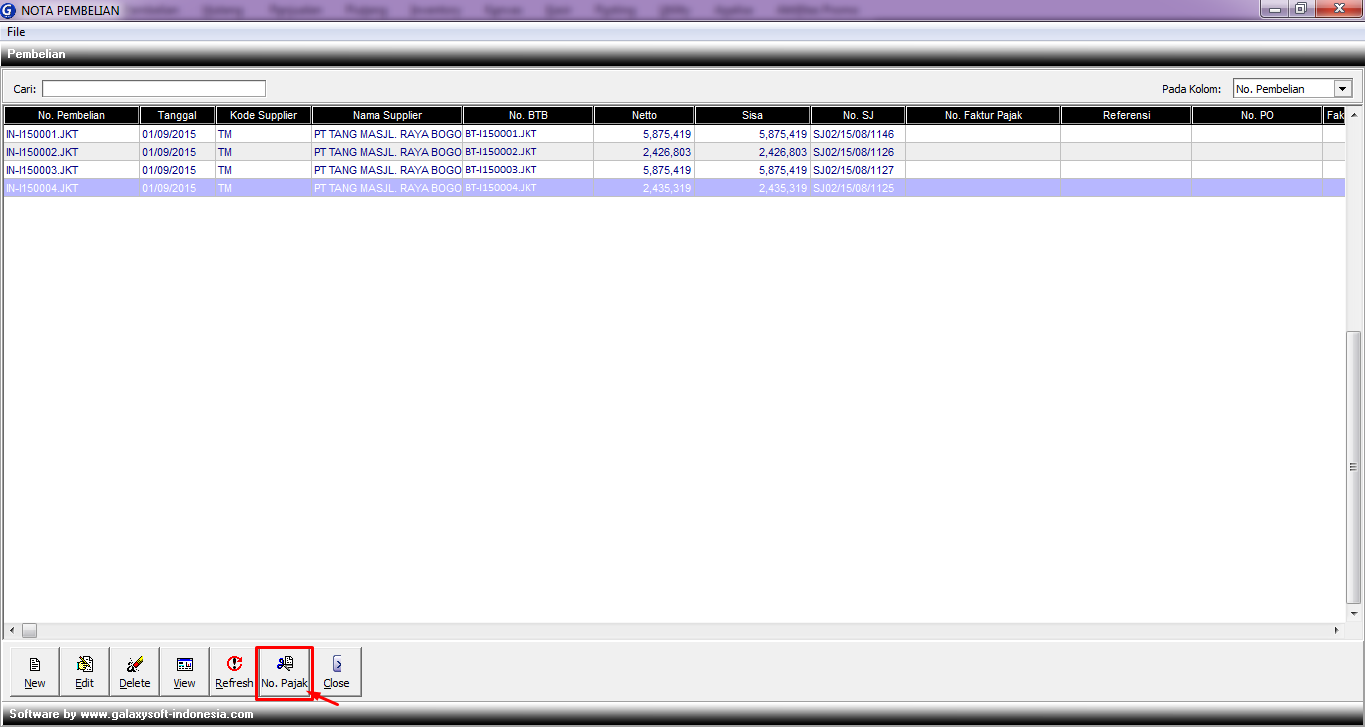Screen dimensions: 1365x728
Task: Expand the Pada Kolom dropdown
Action: pos(1342,89)
